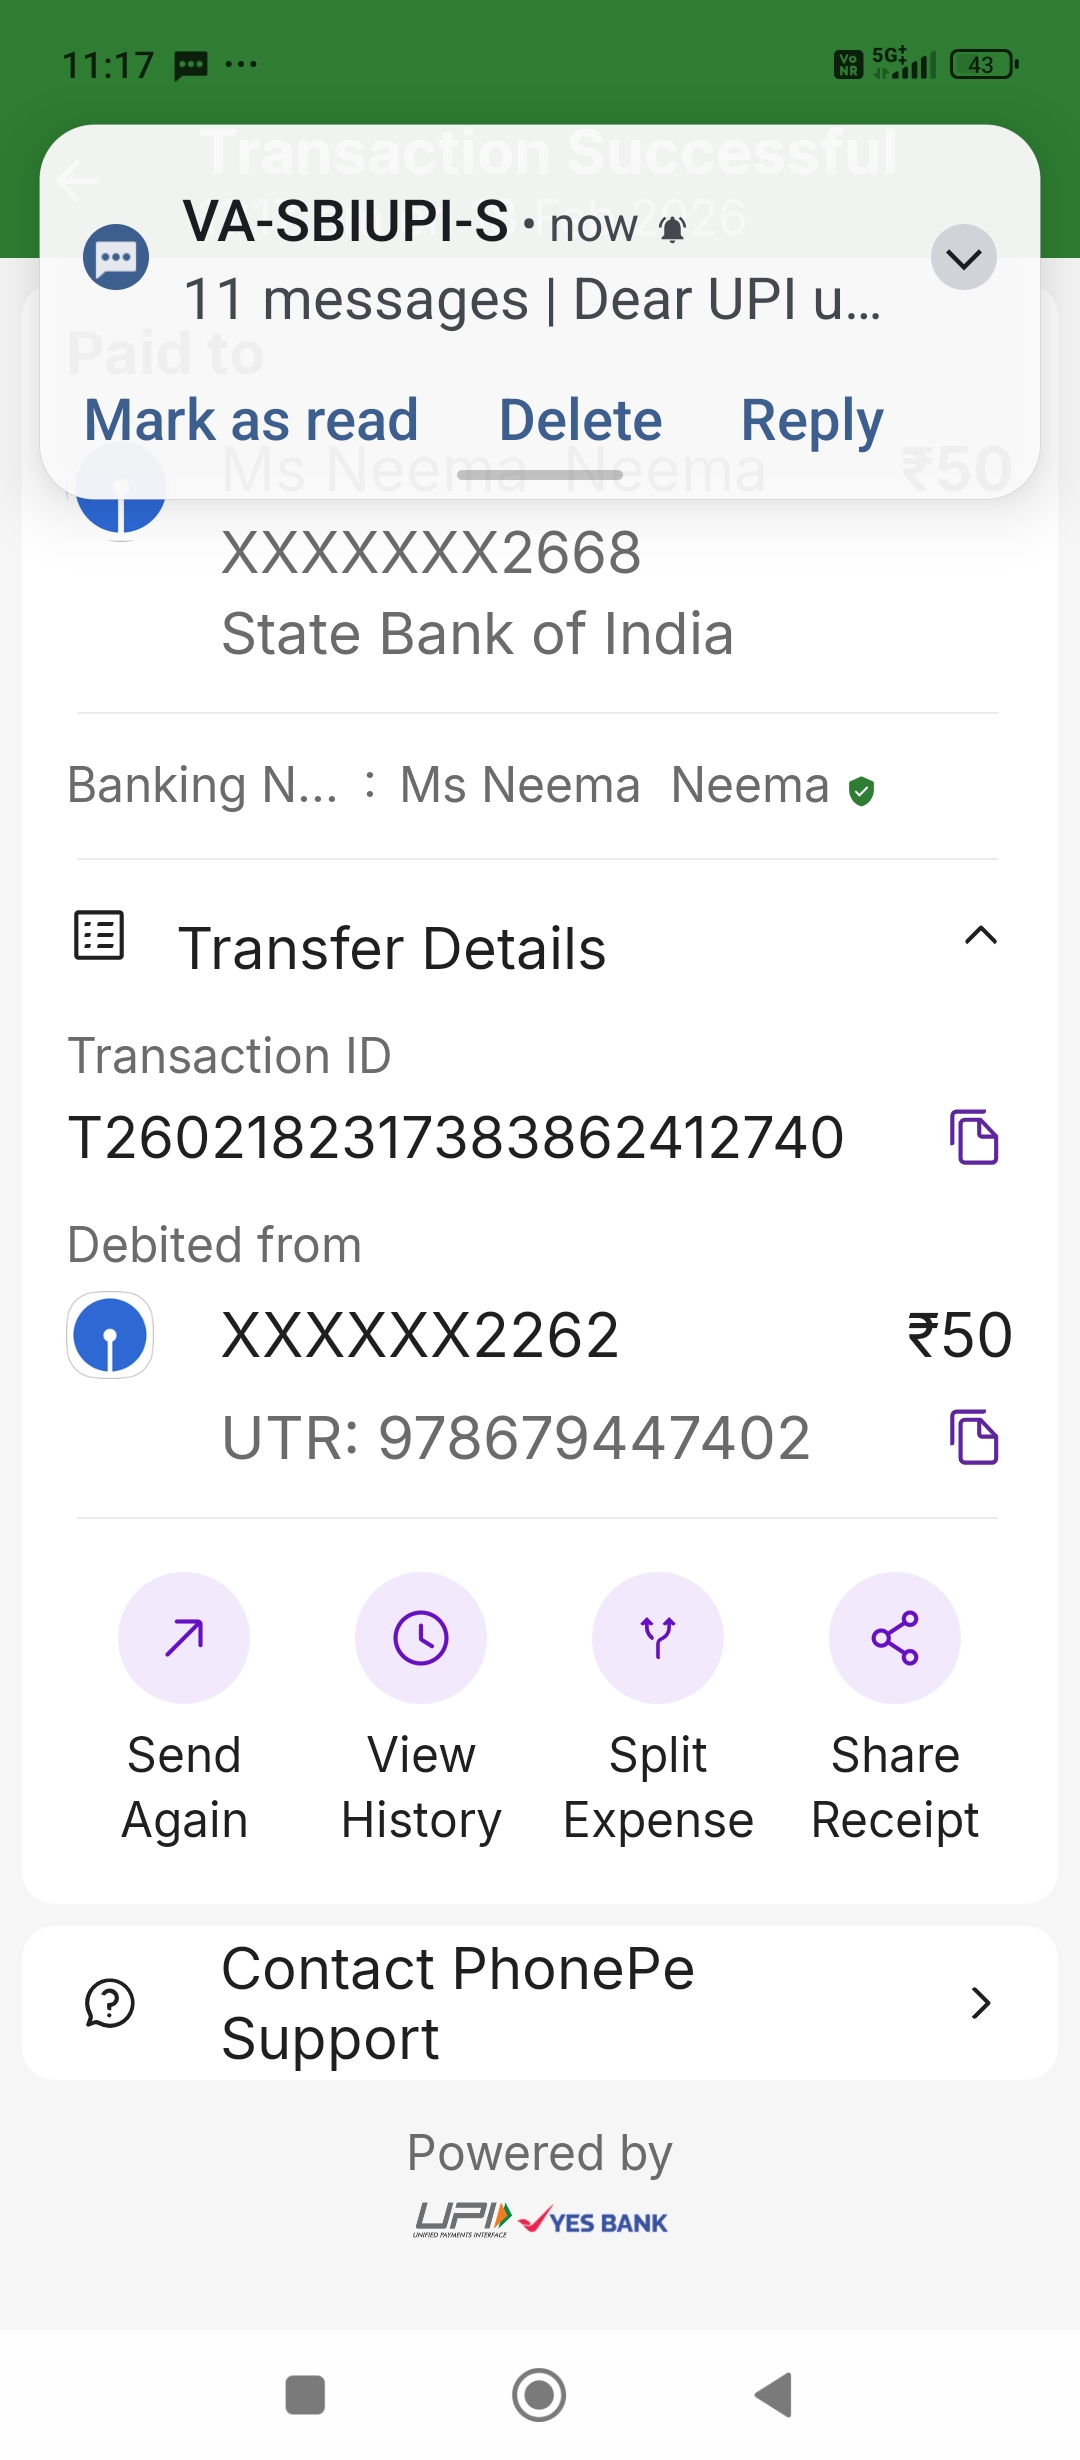Viewport: 1080px width, 2460px height.
Task: Open Contact PhonePe Support chevron
Action: (x=980, y=2003)
